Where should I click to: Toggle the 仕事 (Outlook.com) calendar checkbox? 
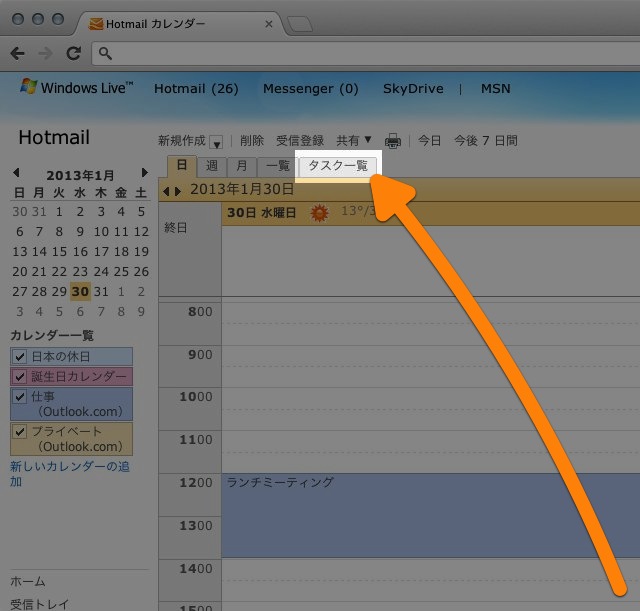(20, 396)
